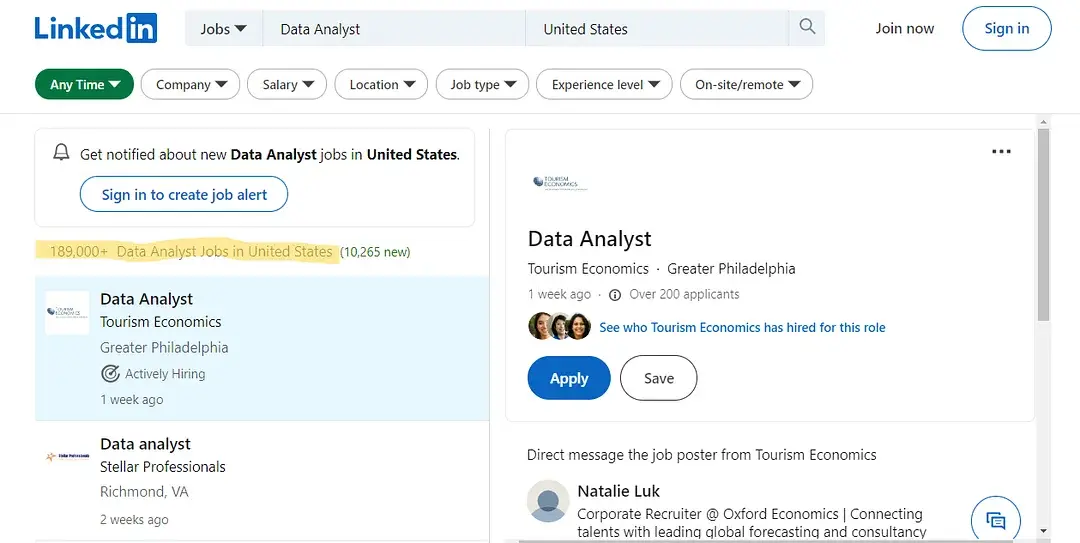Click the Data Analyst search keyword field

pyautogui.click(x=394, y=29)
